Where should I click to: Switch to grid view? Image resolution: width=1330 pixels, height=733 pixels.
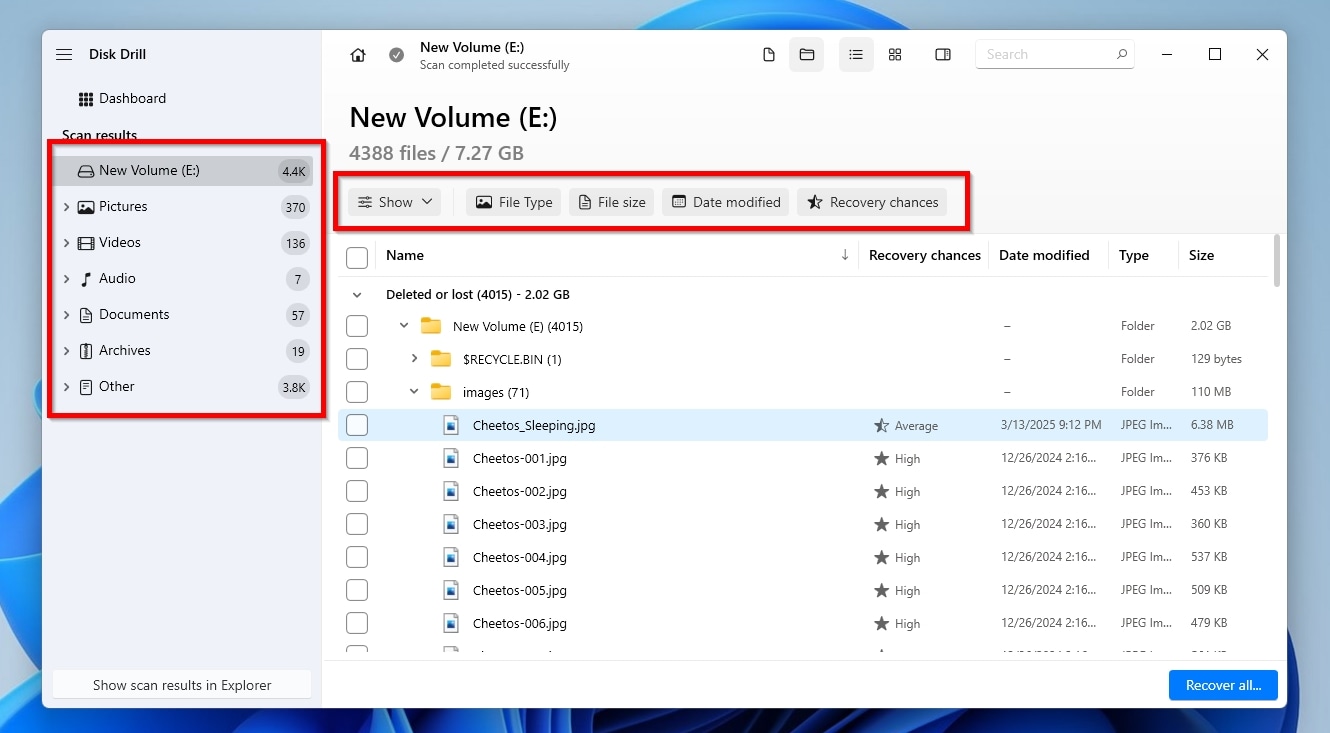pos(895,55)
